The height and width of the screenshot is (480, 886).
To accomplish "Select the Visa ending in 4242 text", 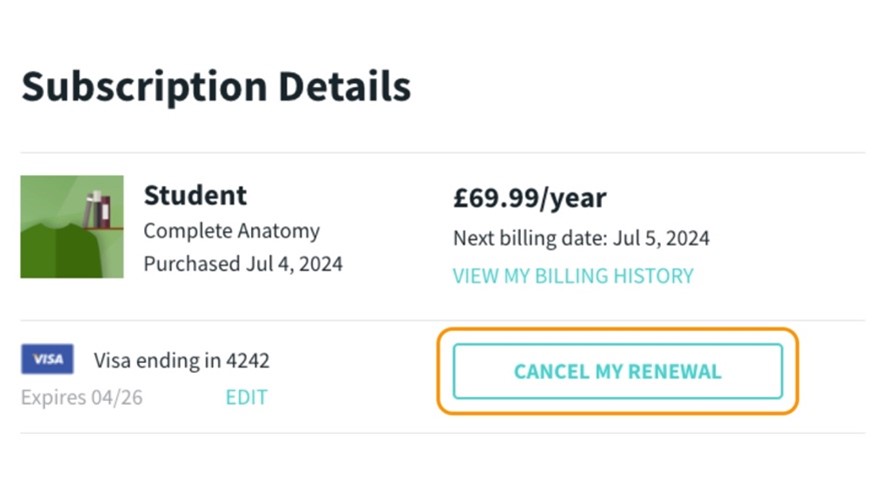I will (x=182, y=360).
